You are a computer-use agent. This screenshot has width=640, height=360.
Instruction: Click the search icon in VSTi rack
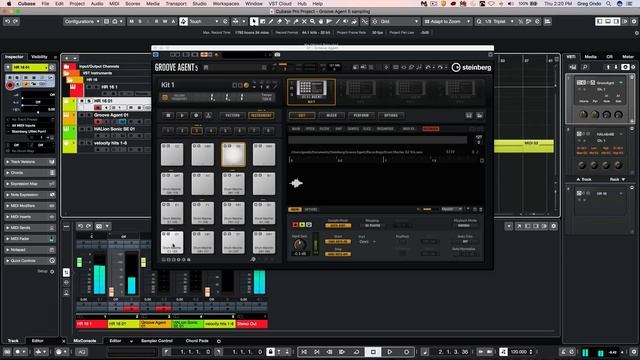[x=585, y=67]
